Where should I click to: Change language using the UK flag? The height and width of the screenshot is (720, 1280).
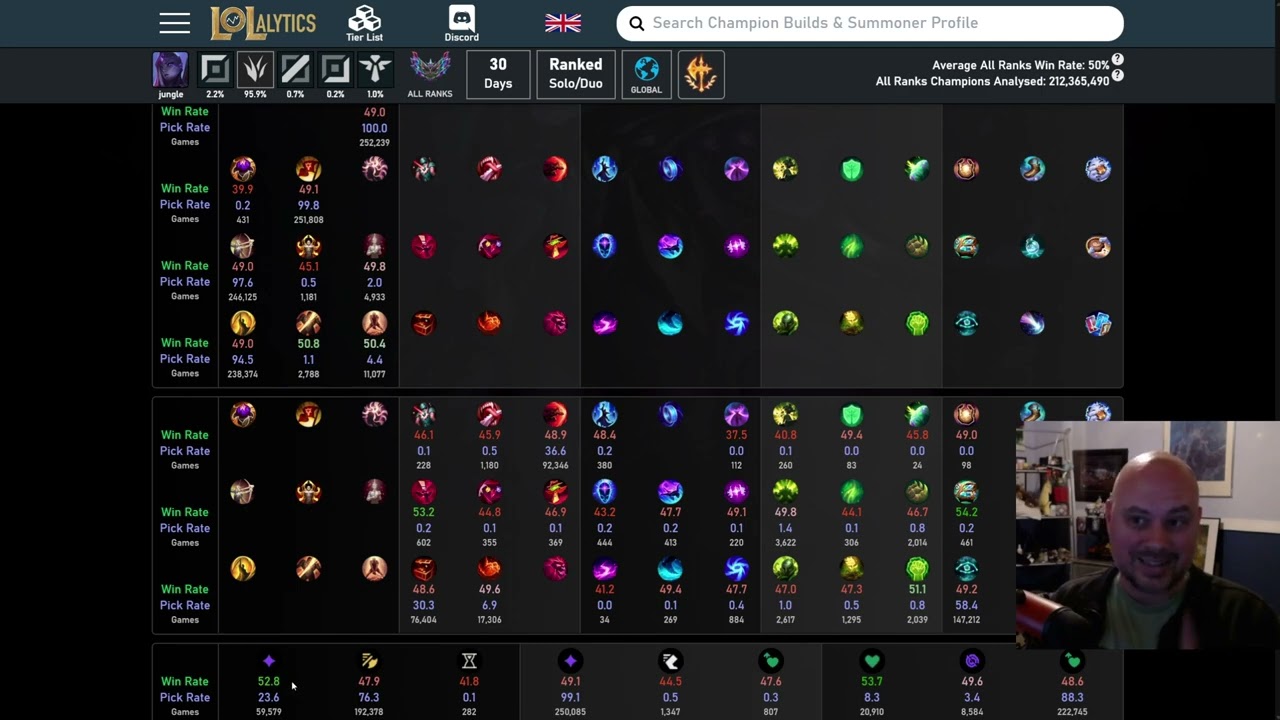click(563, 23)
